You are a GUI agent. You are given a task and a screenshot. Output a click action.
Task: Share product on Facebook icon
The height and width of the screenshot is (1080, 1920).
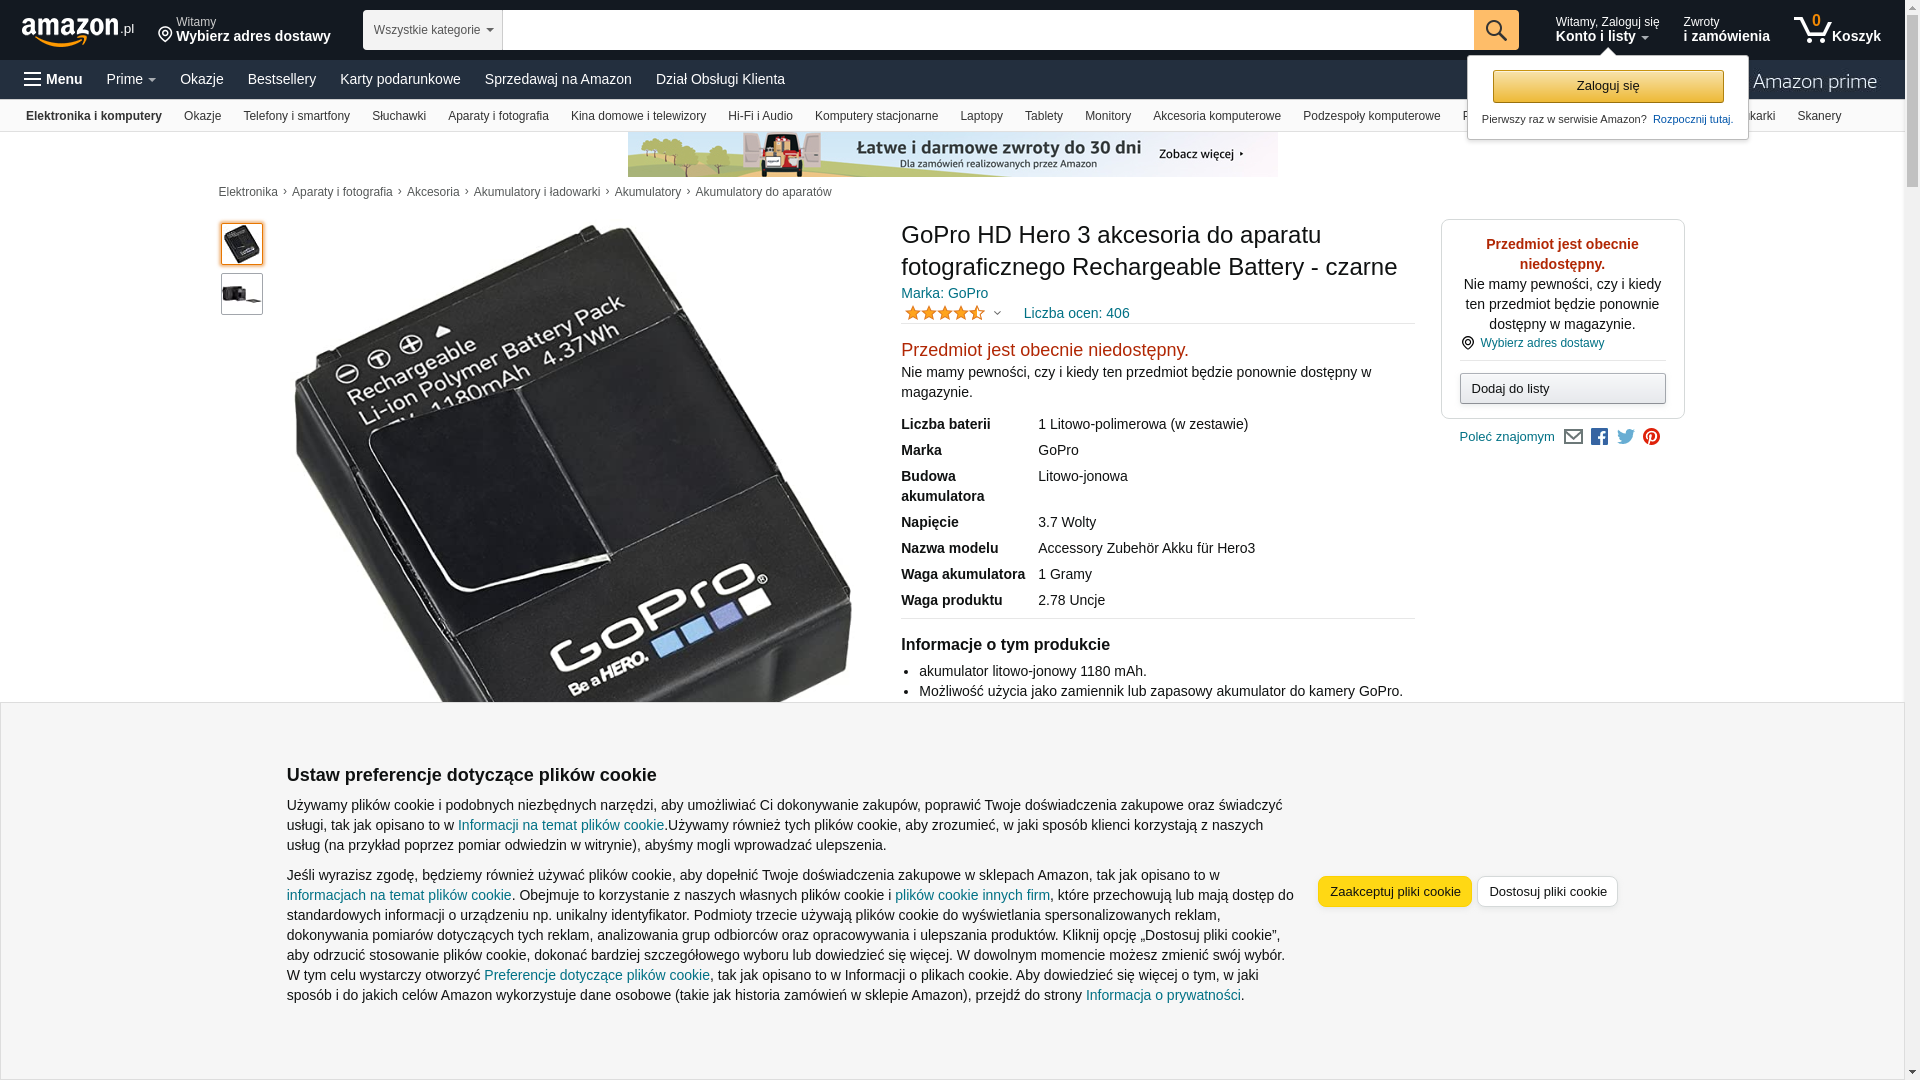[x=1599, y=437]
